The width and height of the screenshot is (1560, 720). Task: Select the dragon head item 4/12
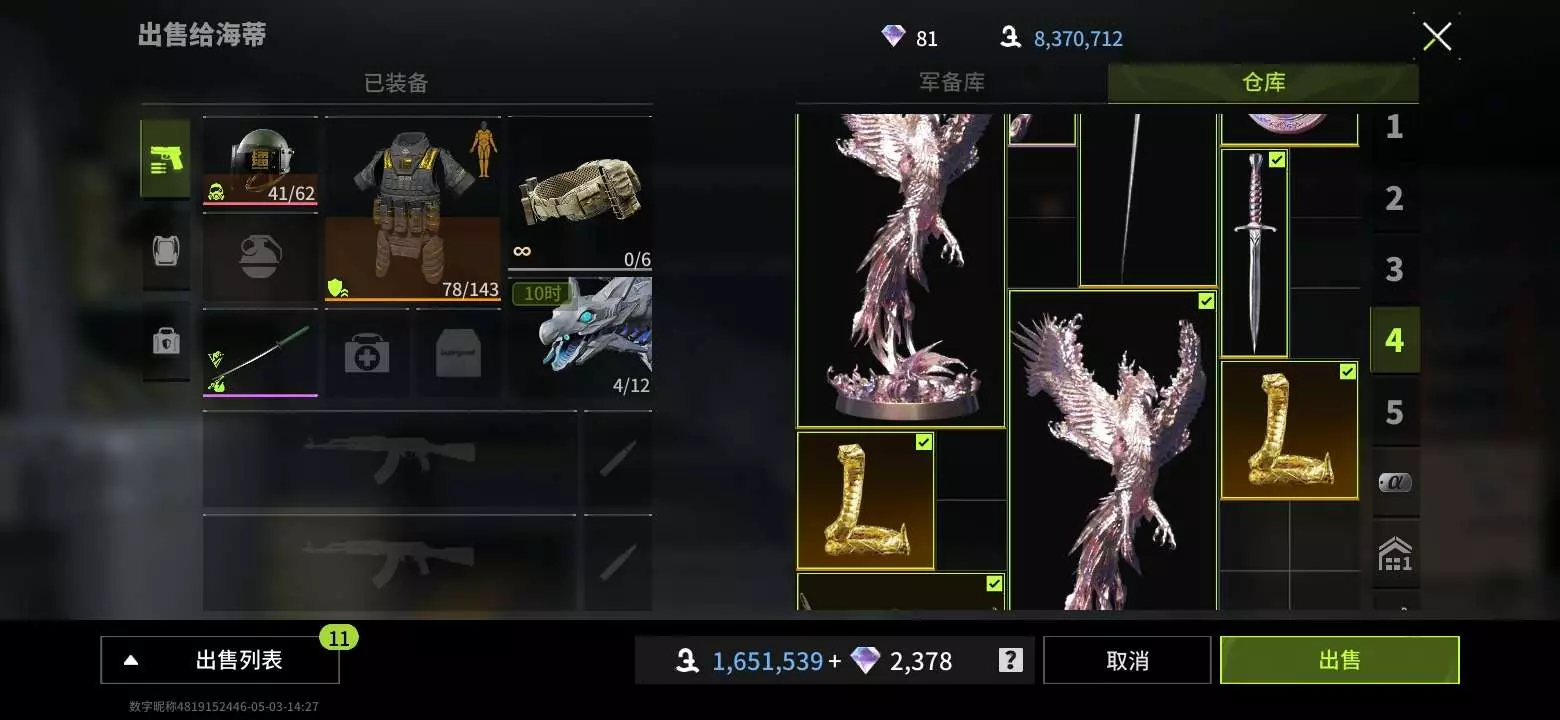580,337
